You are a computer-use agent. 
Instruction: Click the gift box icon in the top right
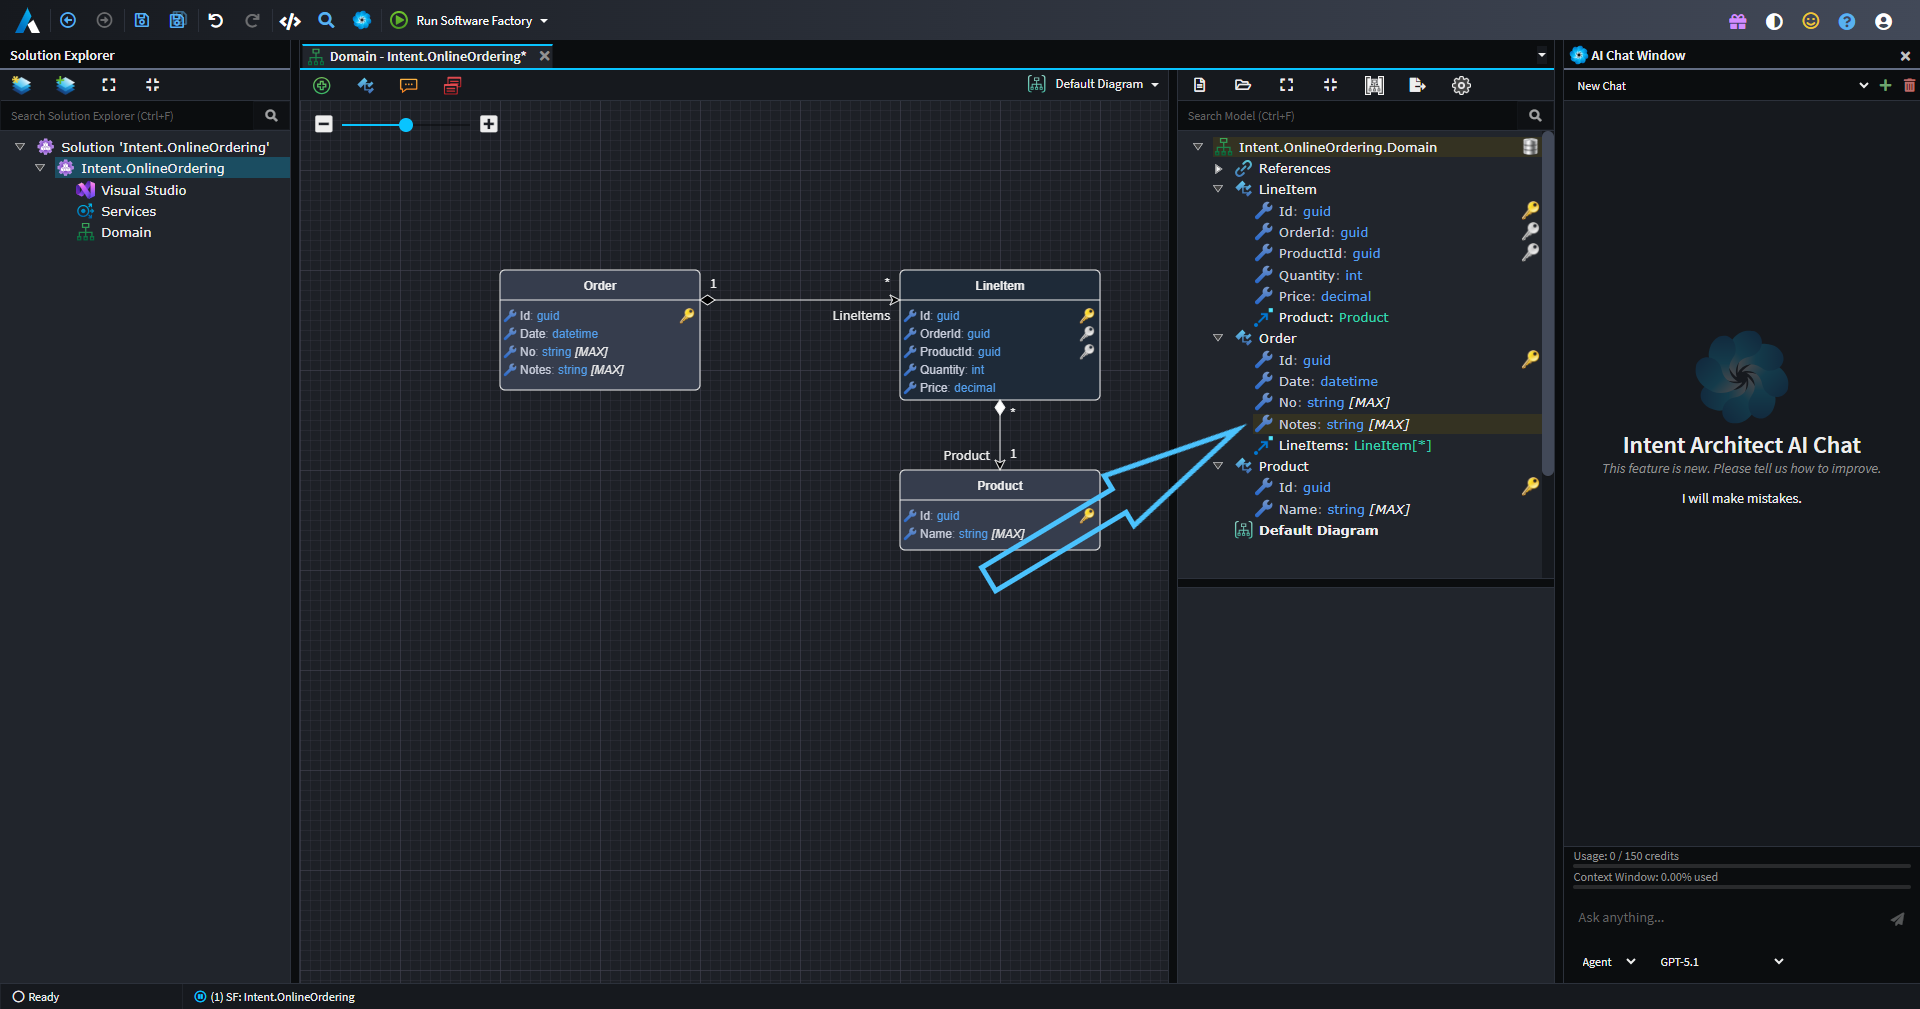coord(1738,21)
